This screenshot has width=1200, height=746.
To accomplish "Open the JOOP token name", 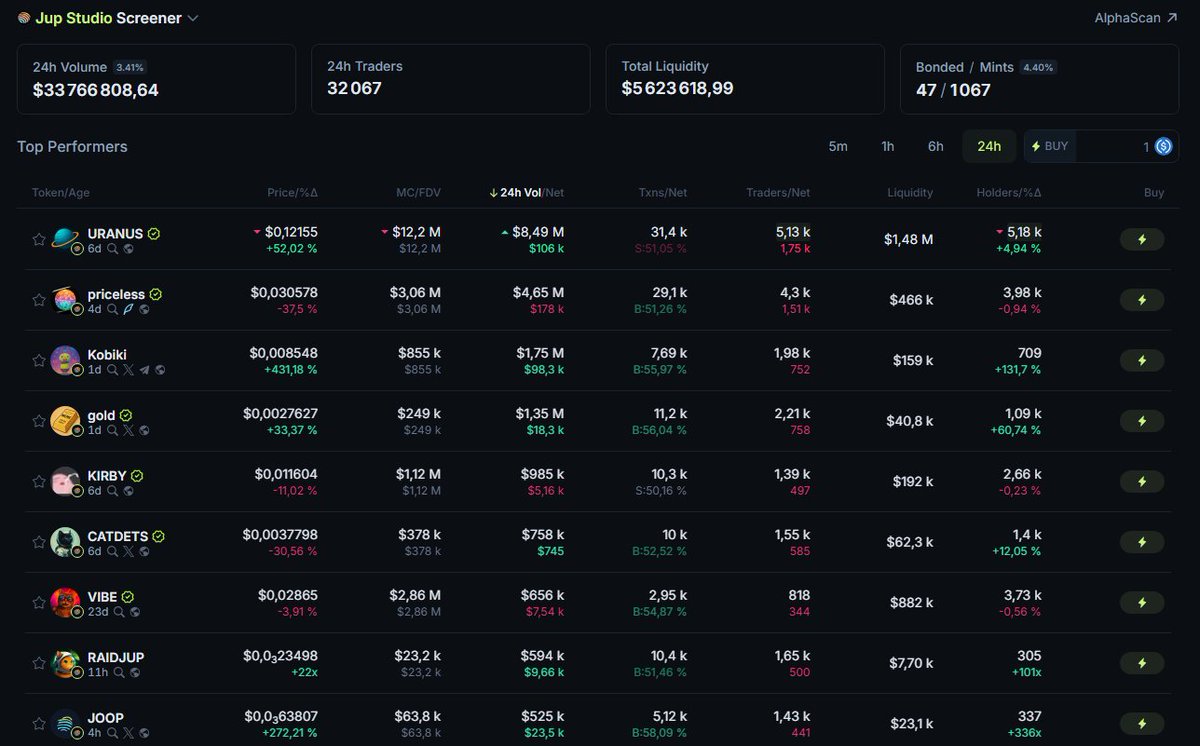I will (106, 718).
